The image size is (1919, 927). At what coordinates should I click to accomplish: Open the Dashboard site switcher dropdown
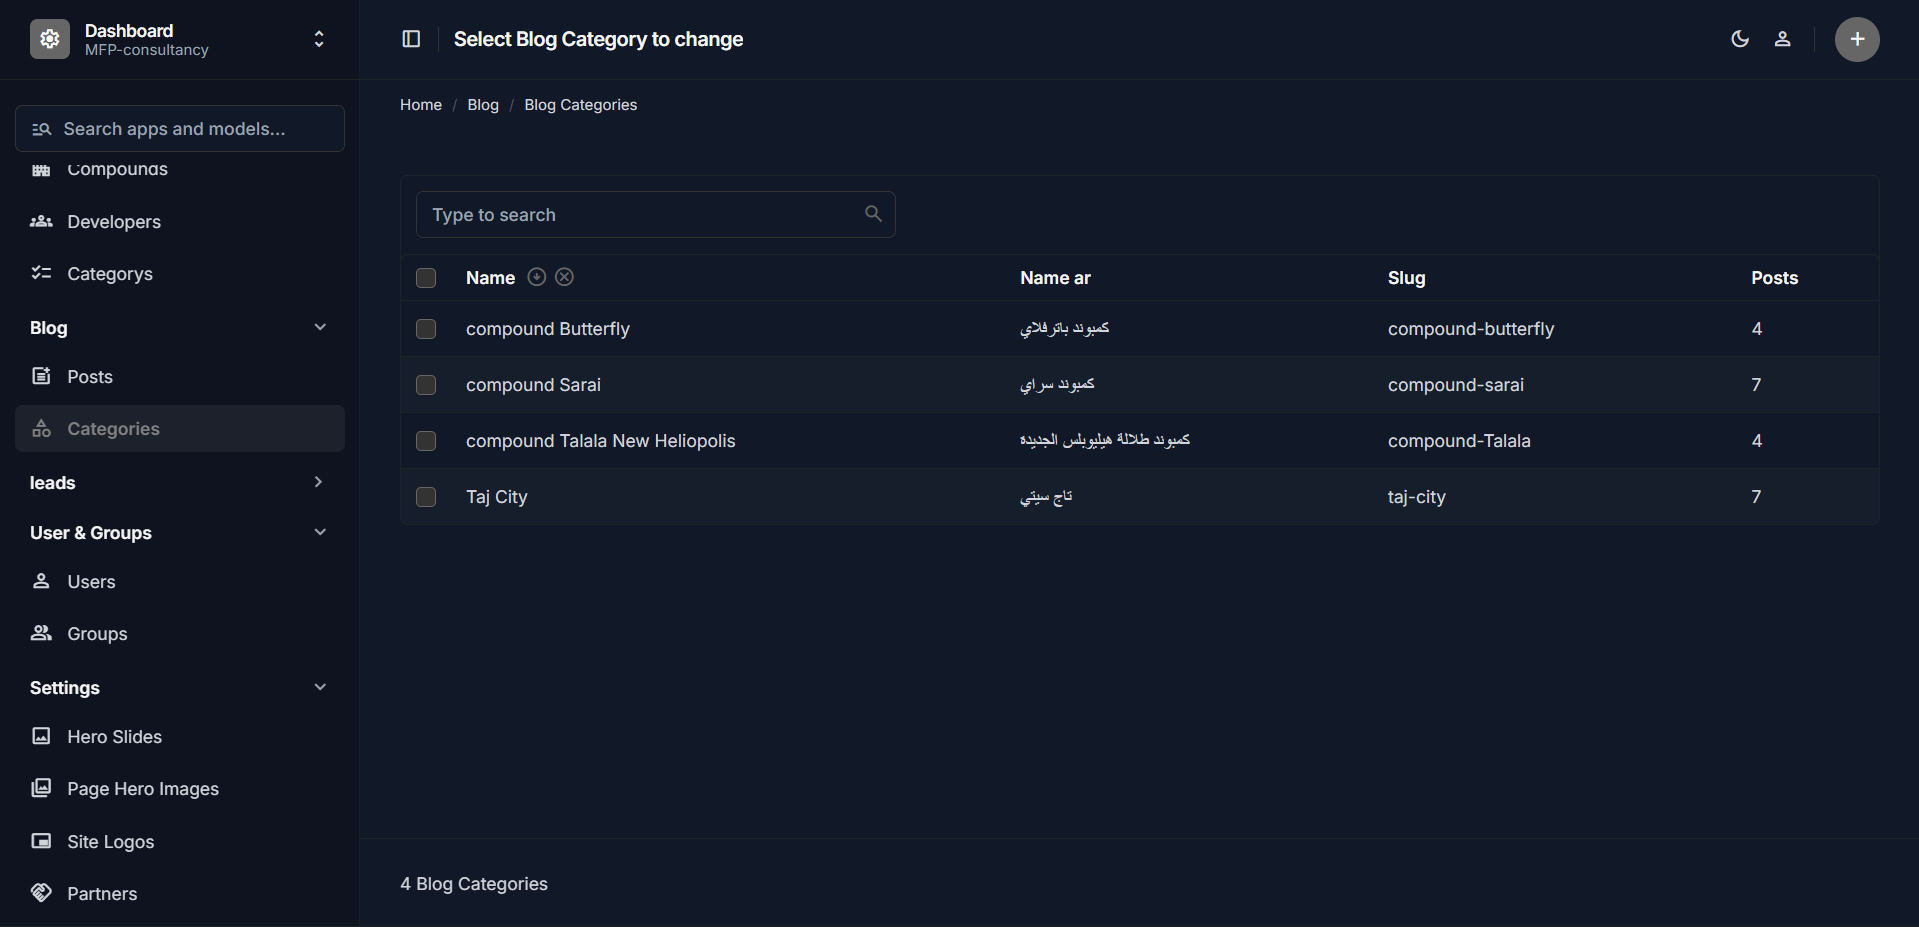click(319, 39)
